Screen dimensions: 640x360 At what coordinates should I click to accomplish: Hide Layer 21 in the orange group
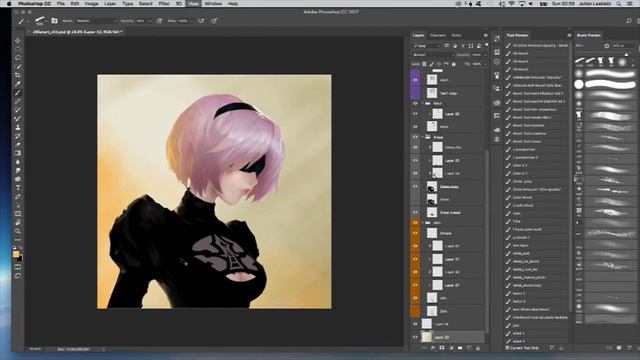click(x=415, y=259)
